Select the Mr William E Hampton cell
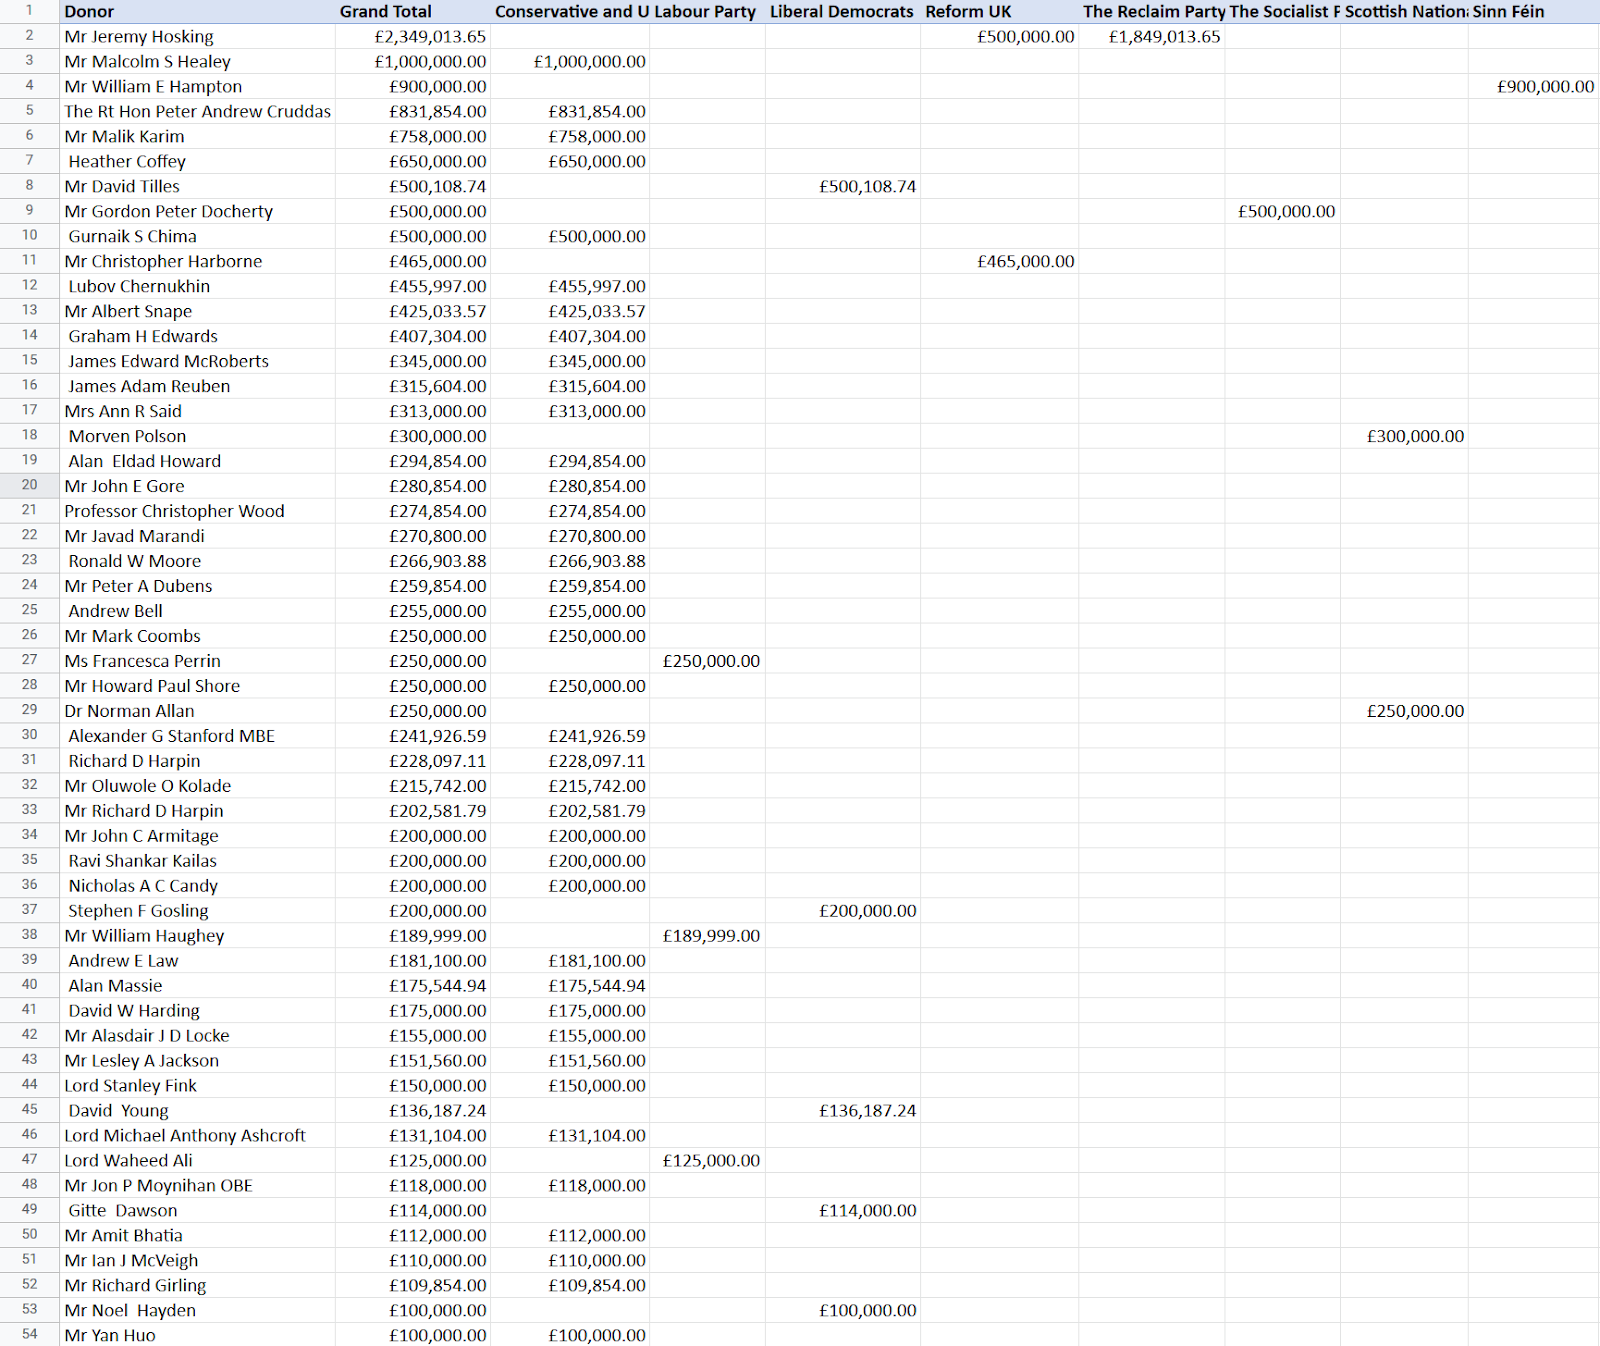Image resolution: width=1600 pixels, height=1346 pixels. [x=197, y=87]
